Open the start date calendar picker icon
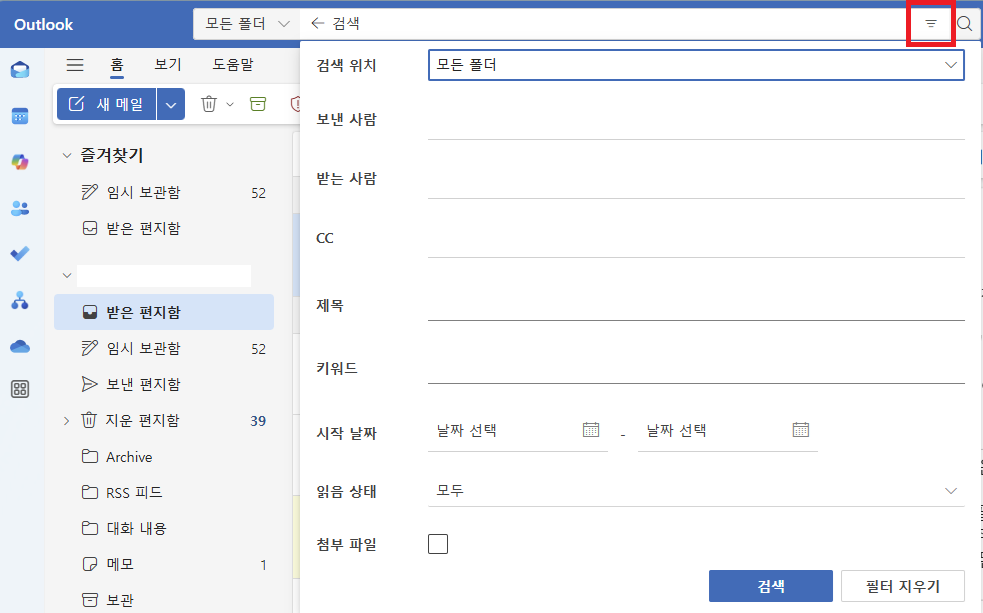The width and height of the screenshot is (983, 613). coord(591,429)
